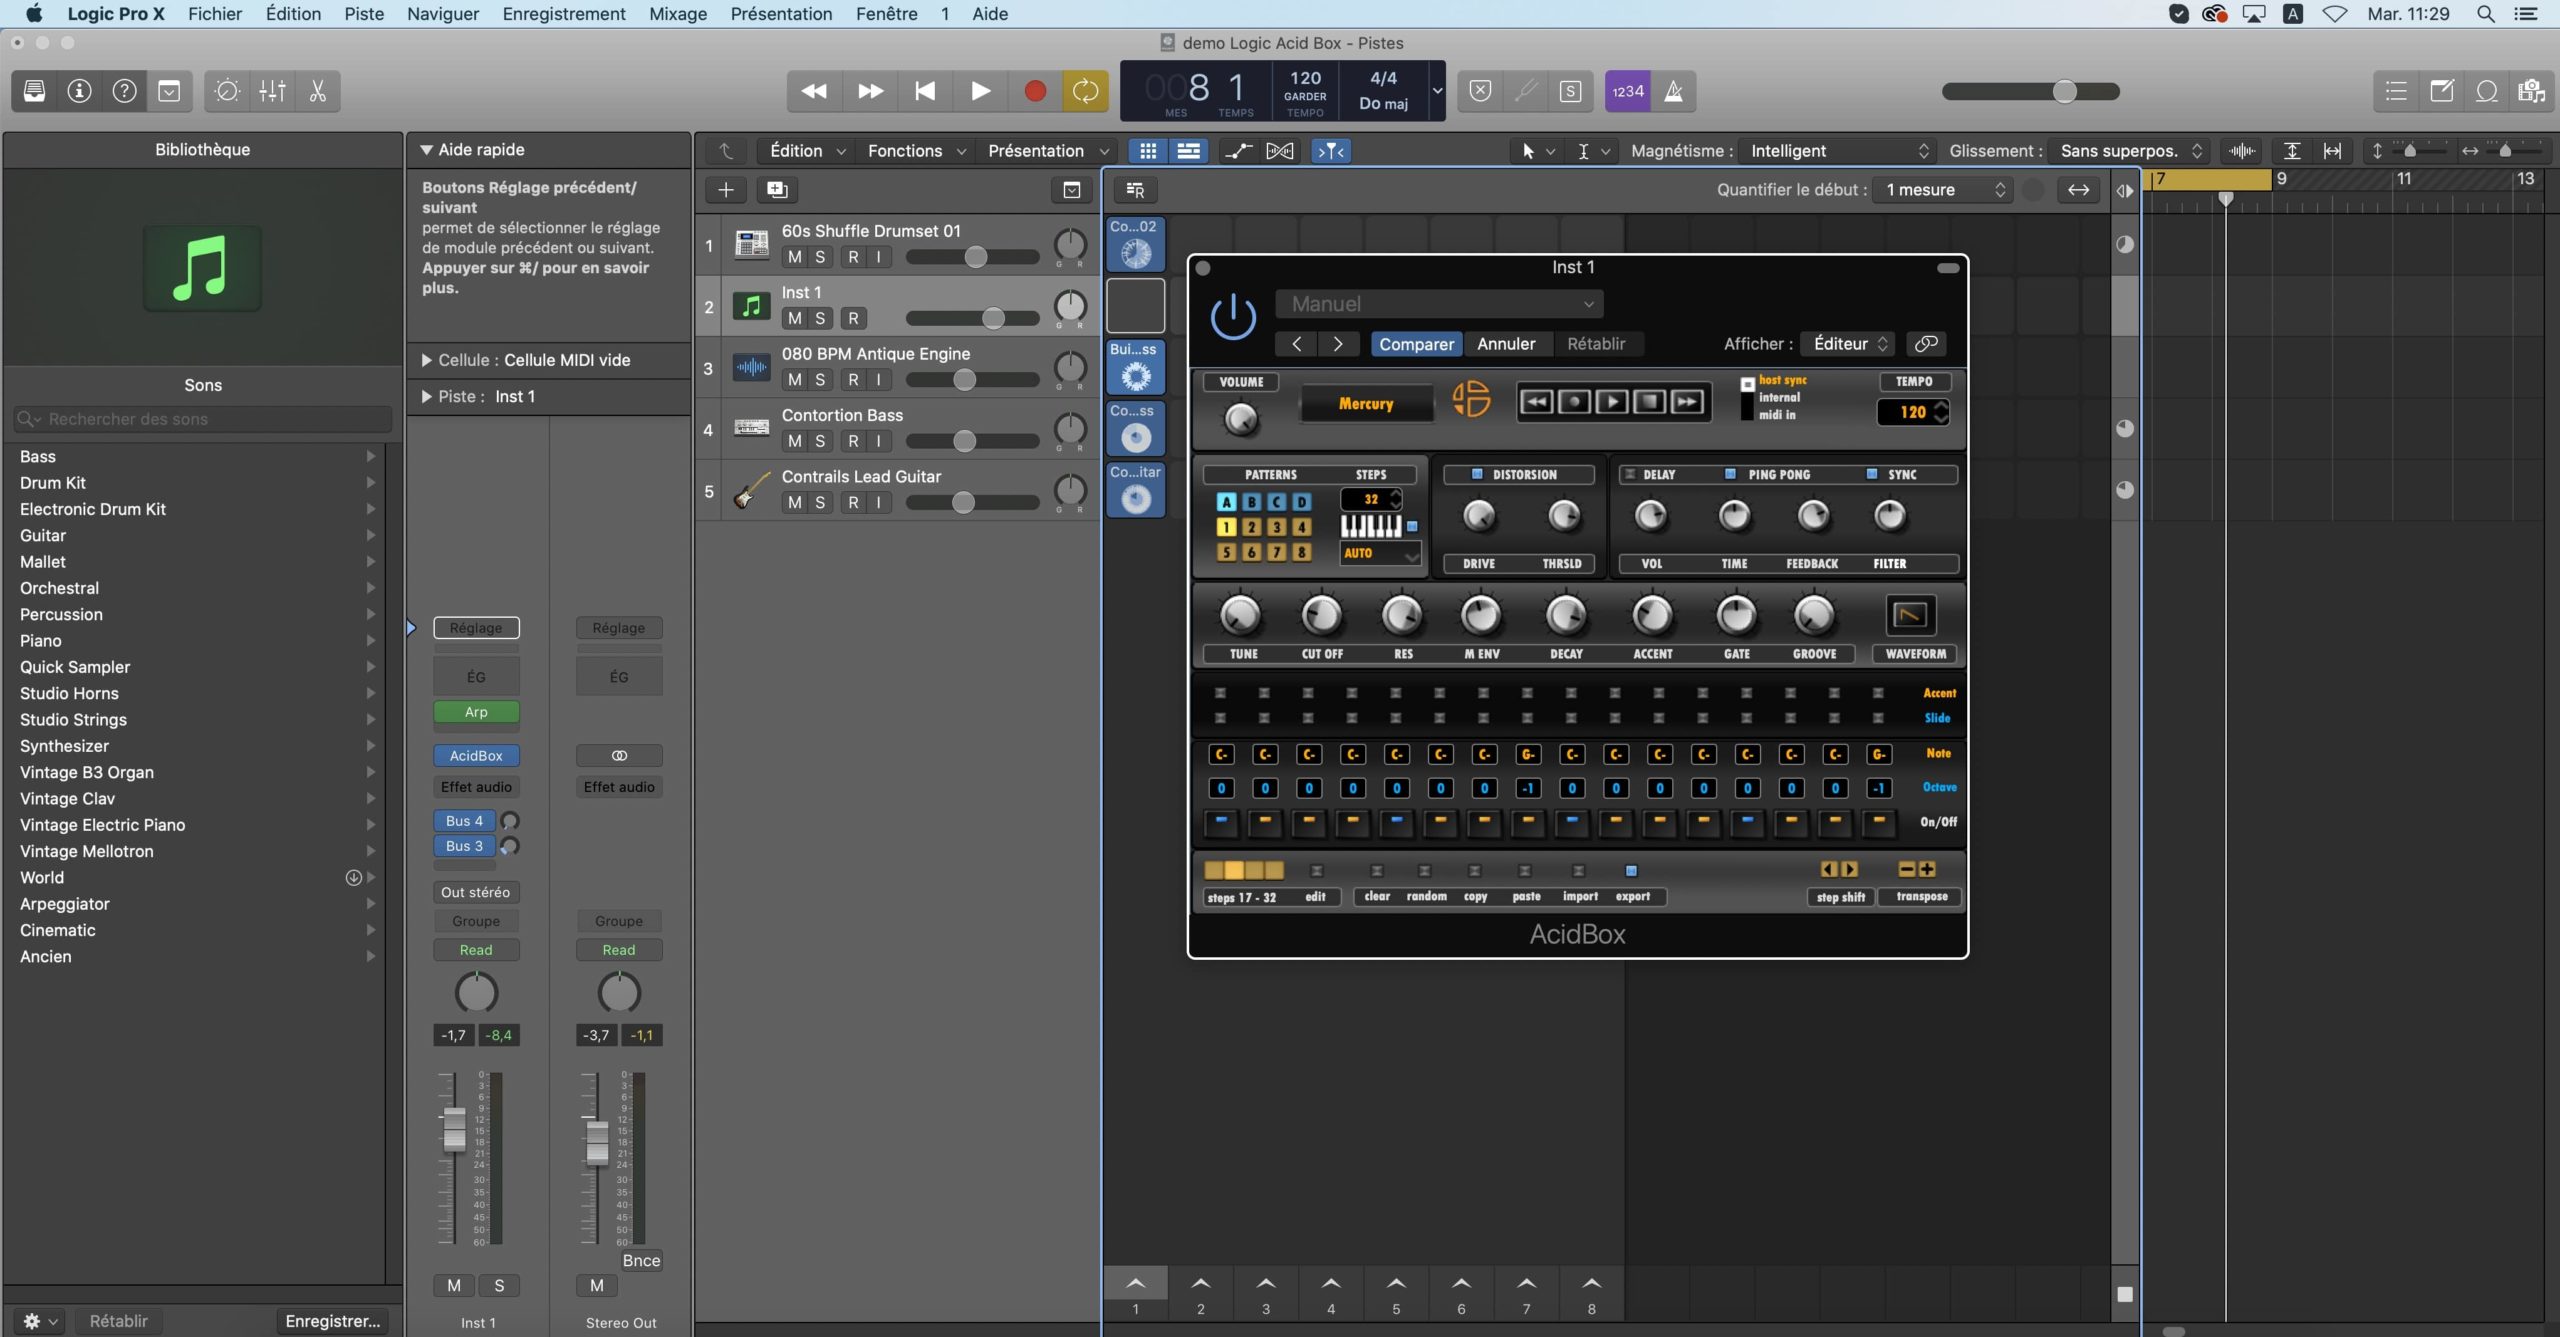
Task: Click the red Record button
Action: (x=1035, y=91)
